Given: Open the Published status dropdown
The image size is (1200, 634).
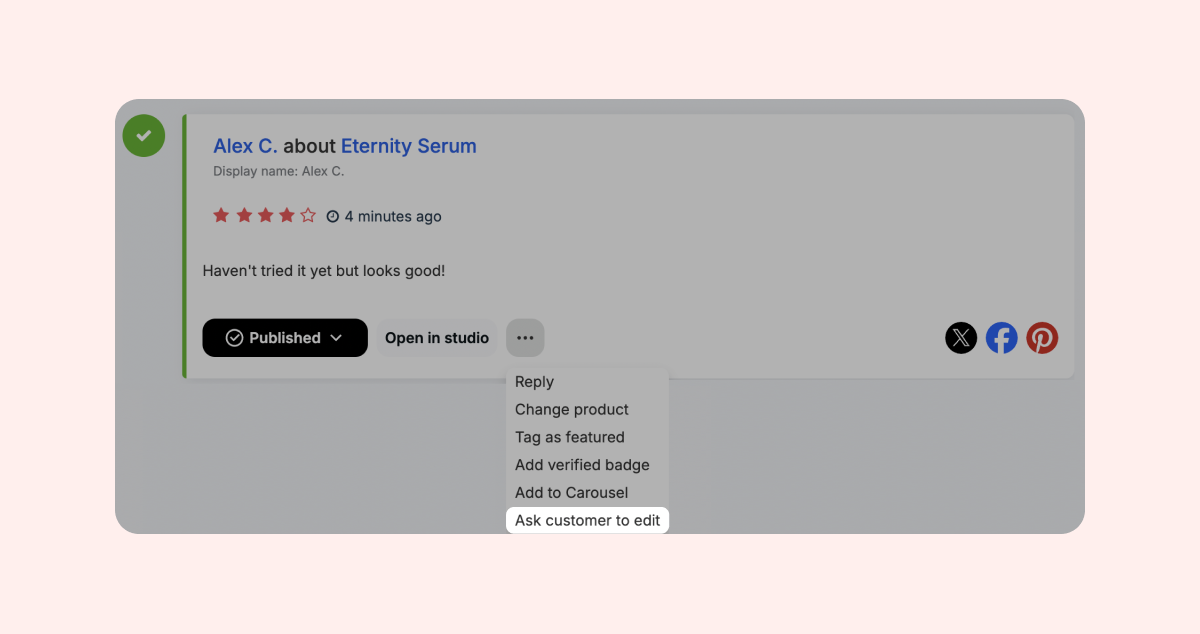Looking at the screenshot, I should pyautogui.click(x=285, y=338).
